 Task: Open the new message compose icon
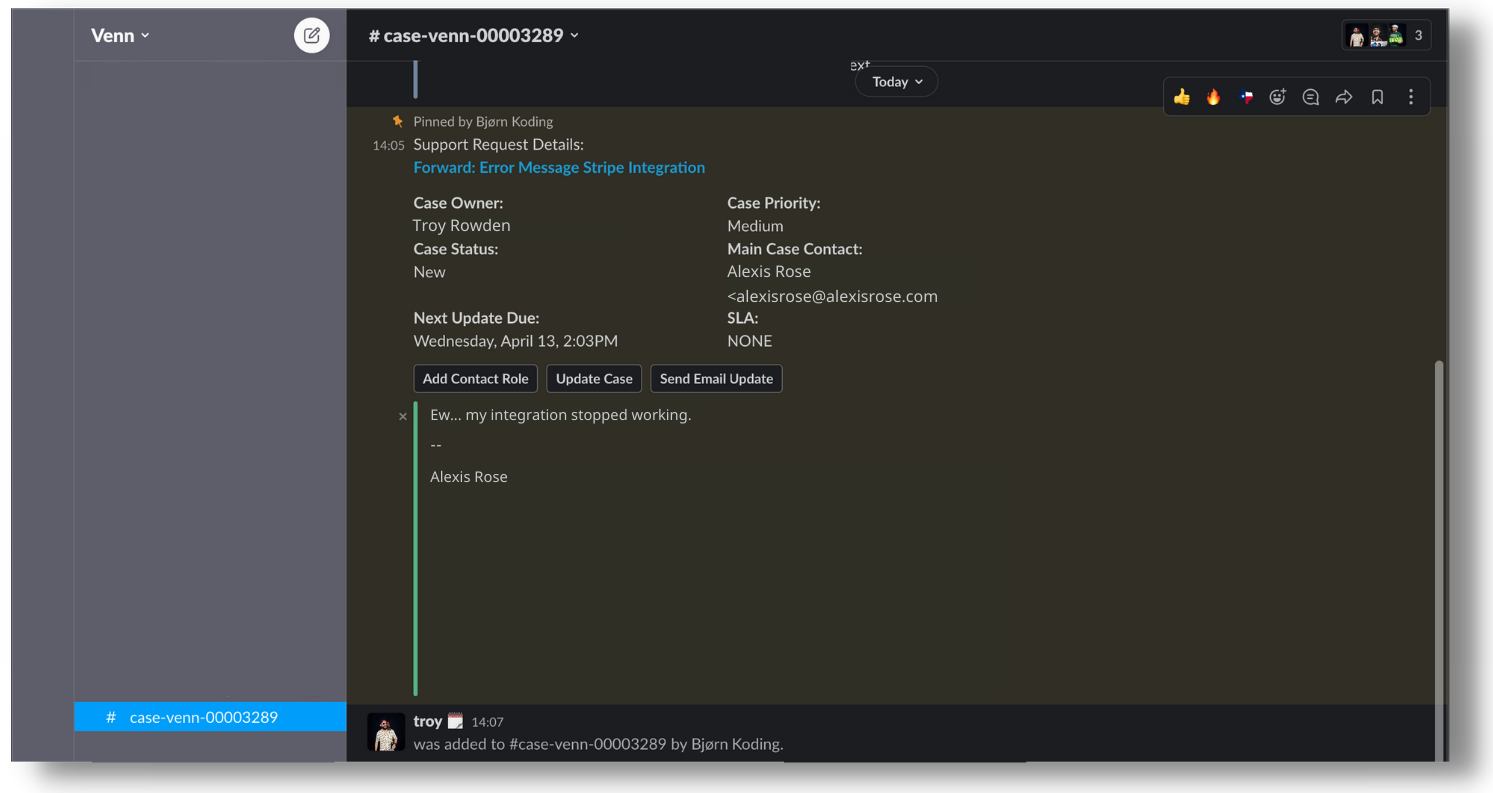click(x=311, y=35)
